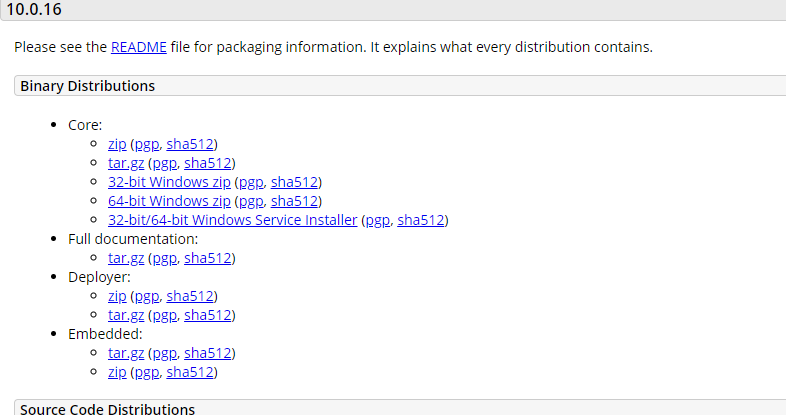Open pgp signature for Core zip

[x=147, y=144]
